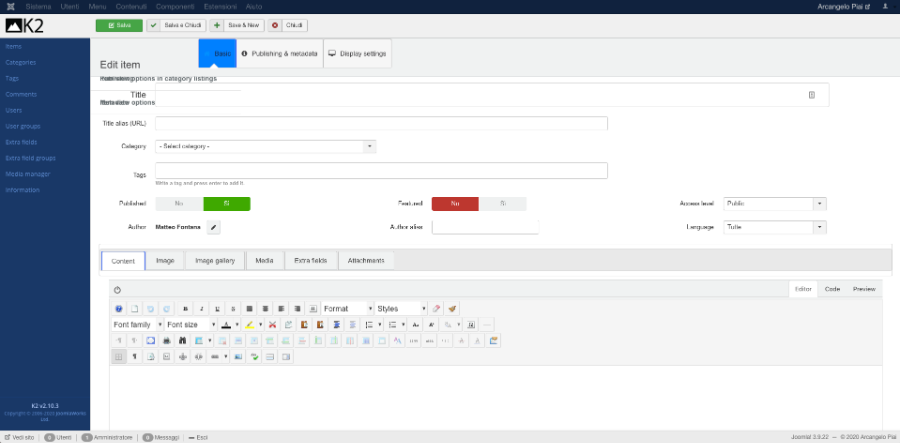Viewport: 900px width, 443px height.
Task: Open the Access level dropdown
Action: tap(775, 204)
